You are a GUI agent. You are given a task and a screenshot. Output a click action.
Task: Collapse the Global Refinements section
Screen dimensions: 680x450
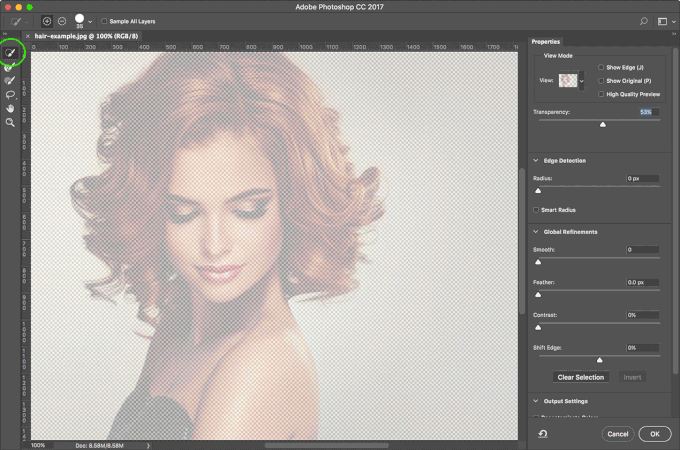[x=536, y=232]
